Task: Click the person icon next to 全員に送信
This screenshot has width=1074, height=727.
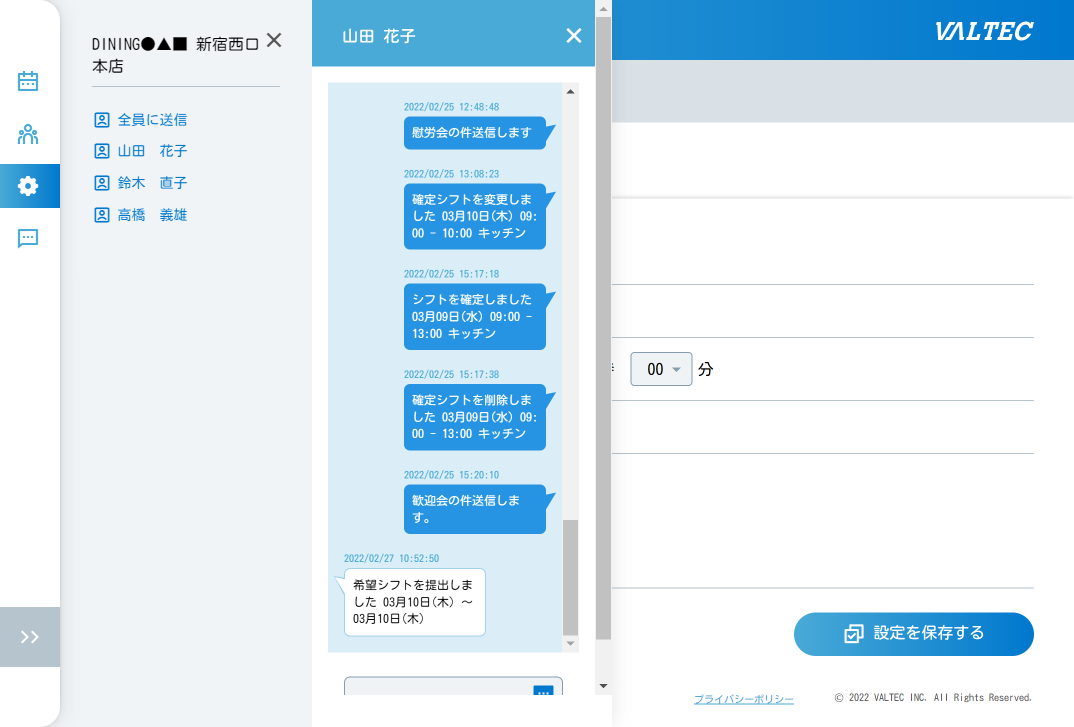Action: (102, 119)
